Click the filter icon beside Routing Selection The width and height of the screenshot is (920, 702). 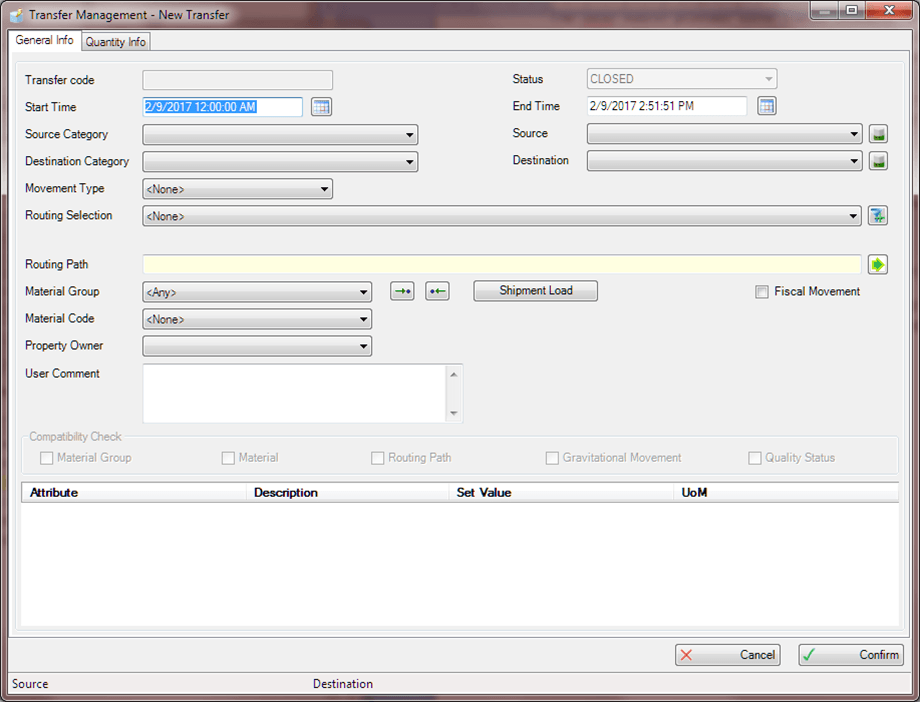[878, 215]
